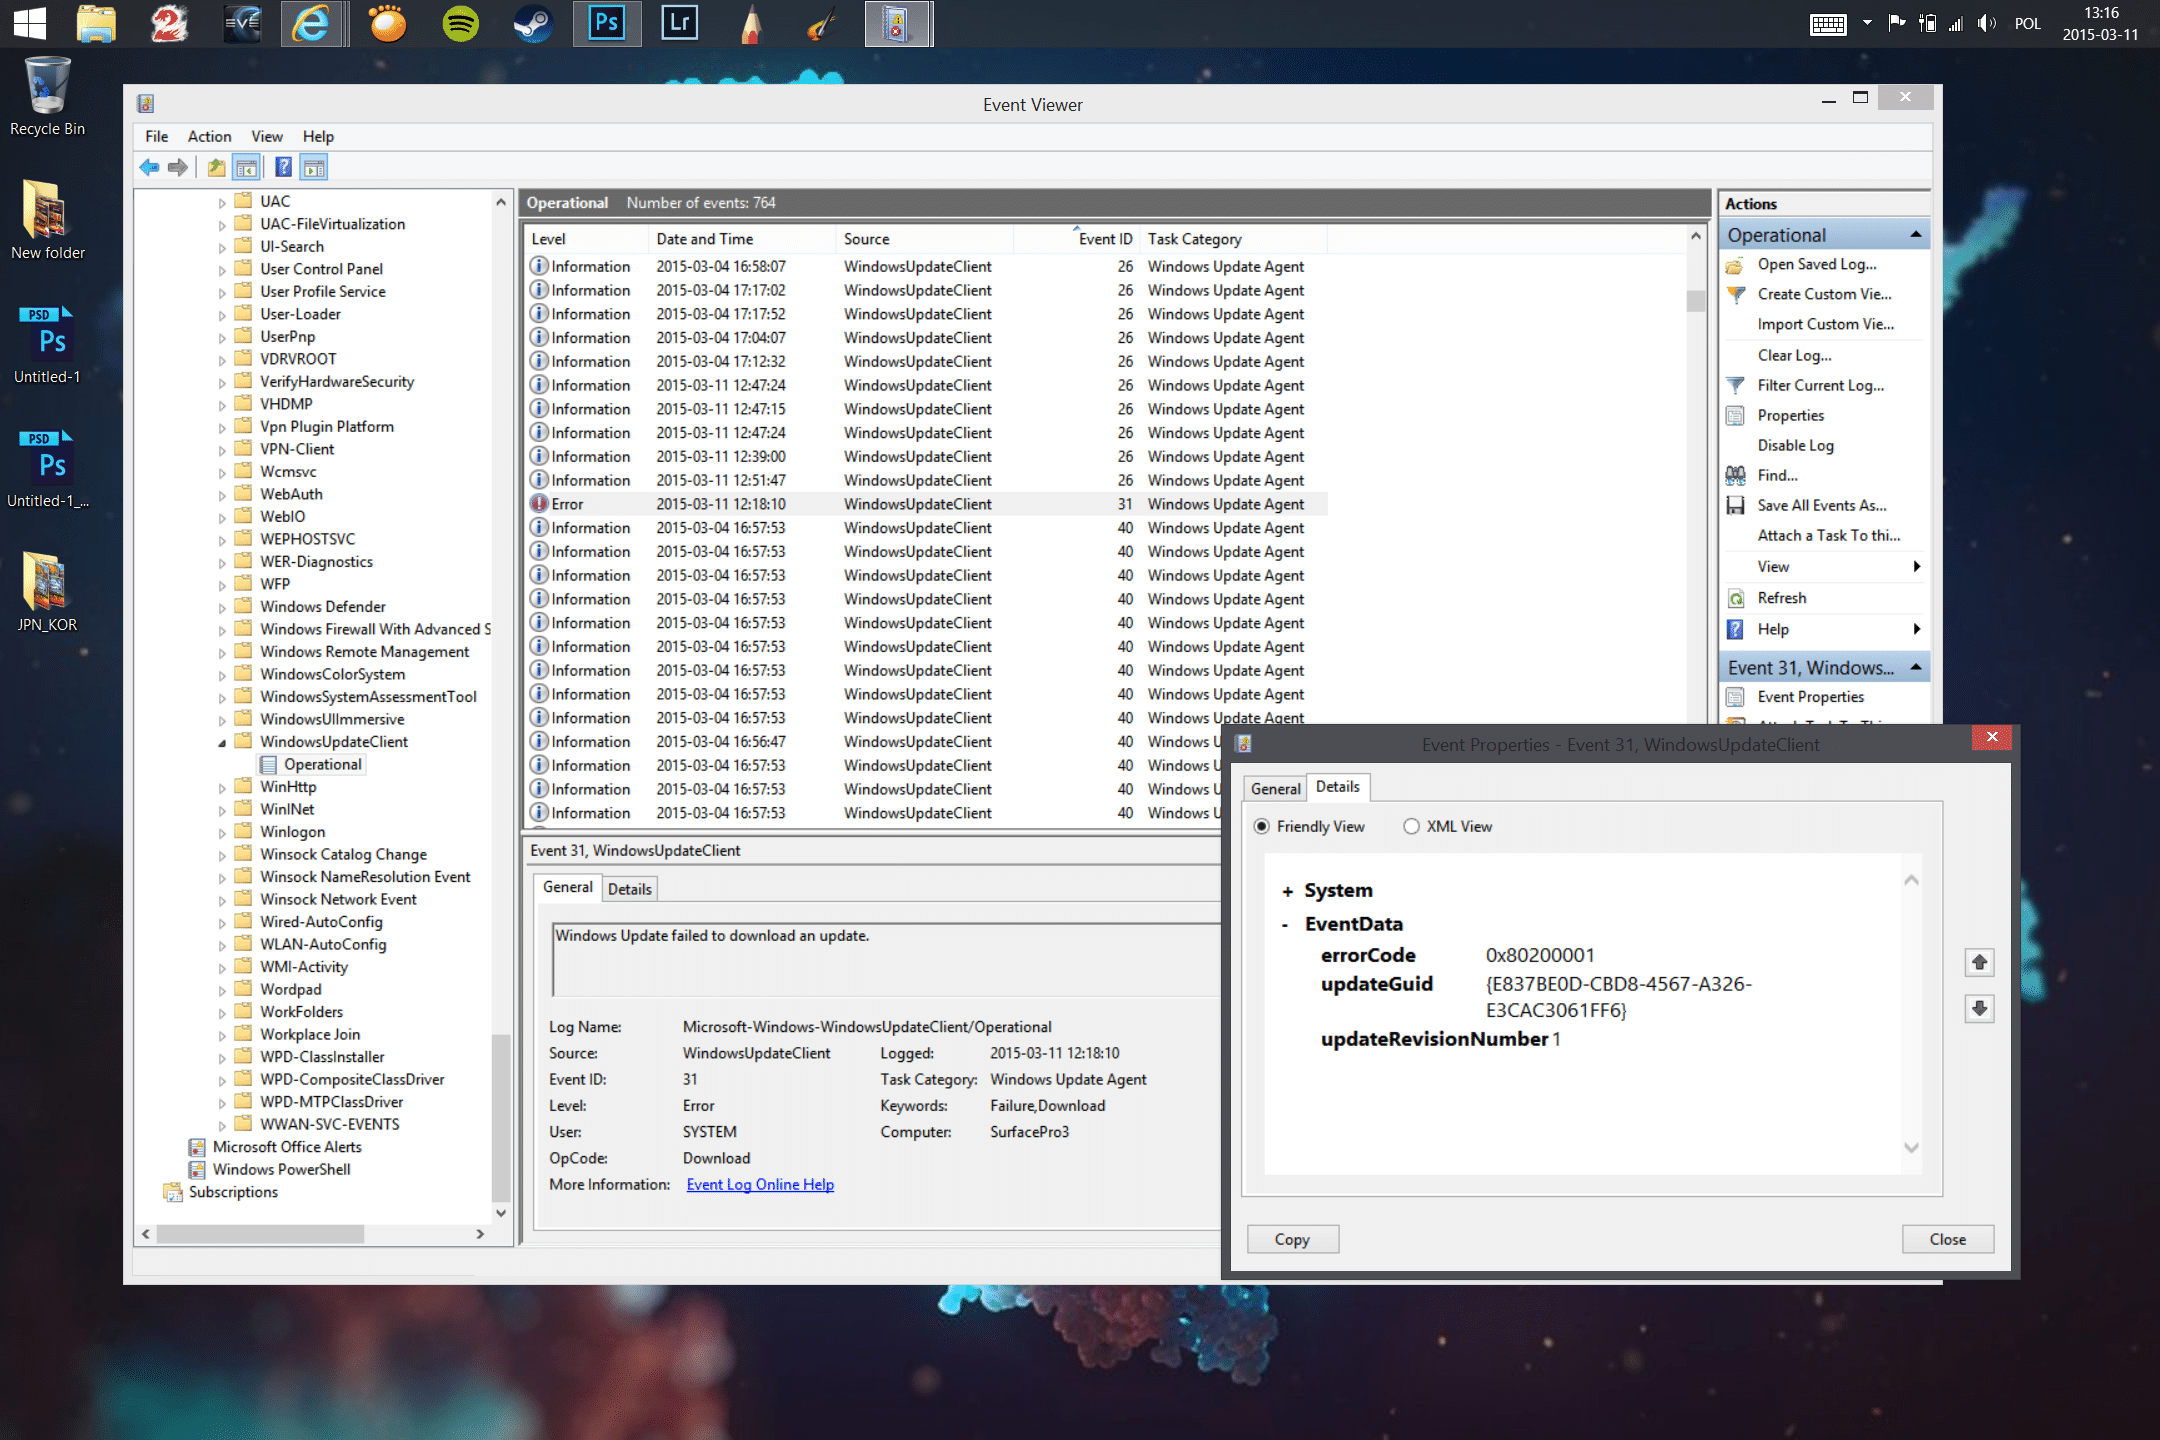Open the File menu
Viewport: 2160px width, 1440px height.
click(x=156, y=136)
